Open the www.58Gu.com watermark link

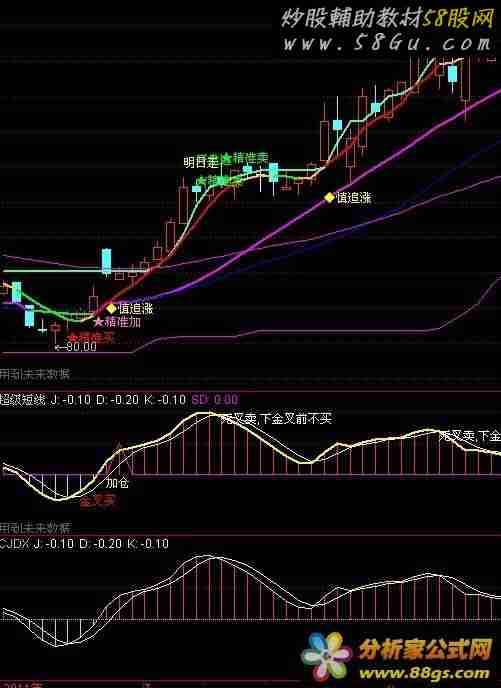(x=387, y=43)
